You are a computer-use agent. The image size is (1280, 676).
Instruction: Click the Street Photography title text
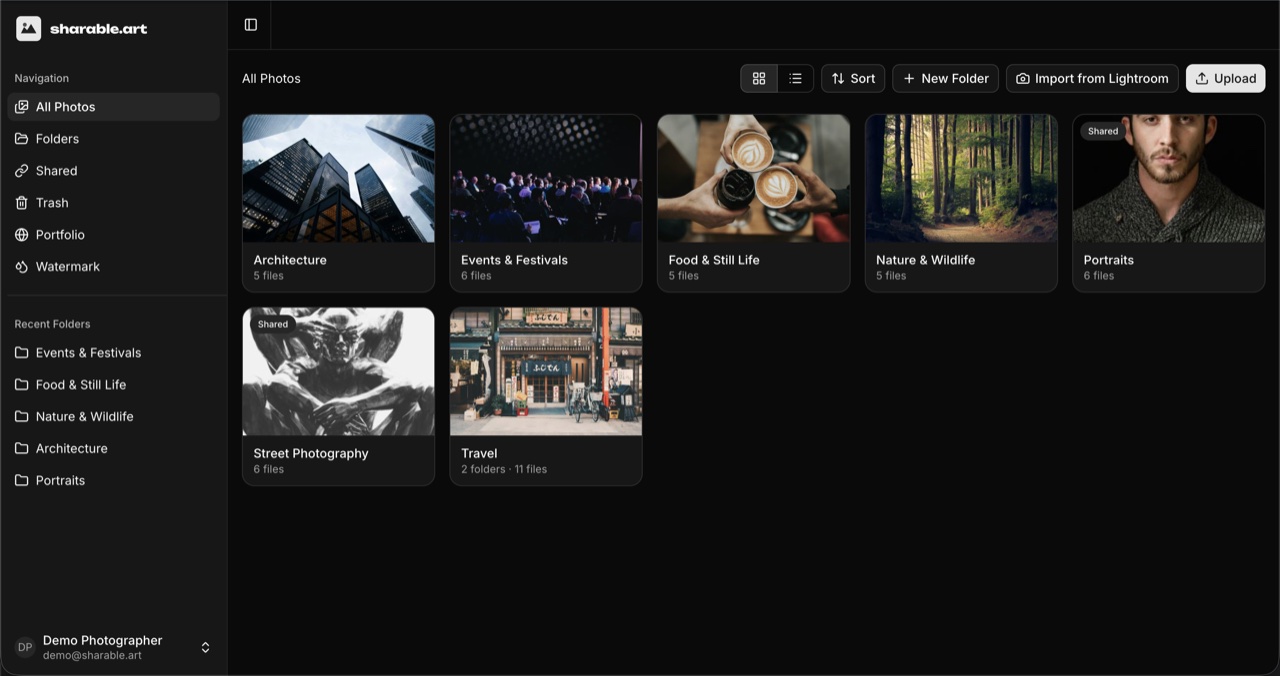click(311, 453)
